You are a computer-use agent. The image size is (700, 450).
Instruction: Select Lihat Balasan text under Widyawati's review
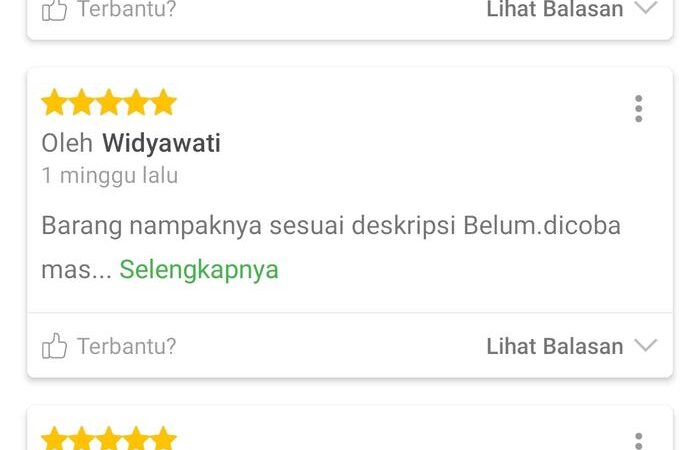pyautogui.click(x=554, y=346)
